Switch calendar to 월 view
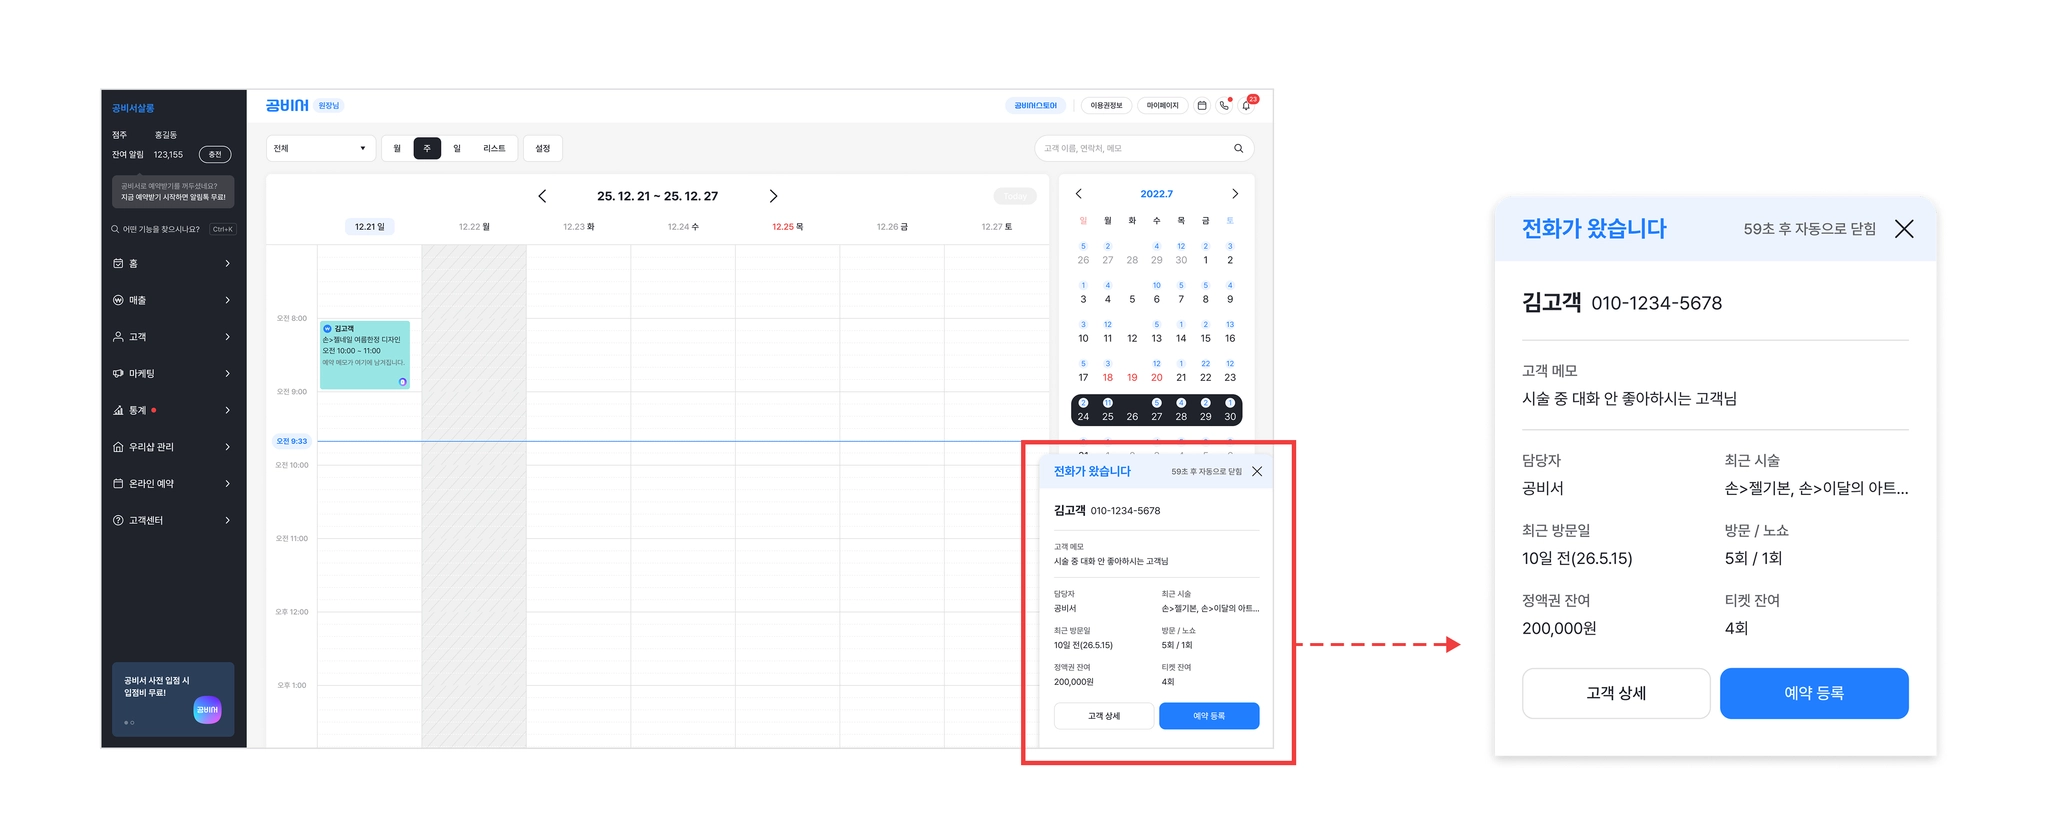 click(x=397, y=148)
